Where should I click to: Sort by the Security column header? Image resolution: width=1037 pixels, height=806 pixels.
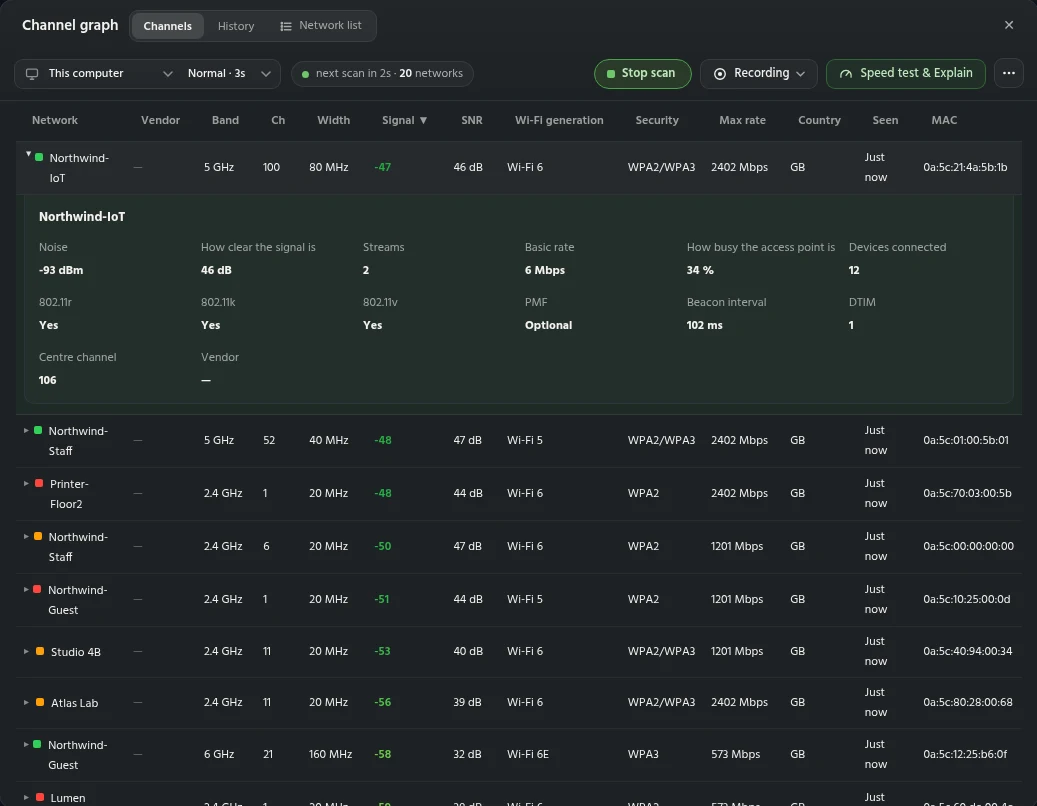coord(657,120)
